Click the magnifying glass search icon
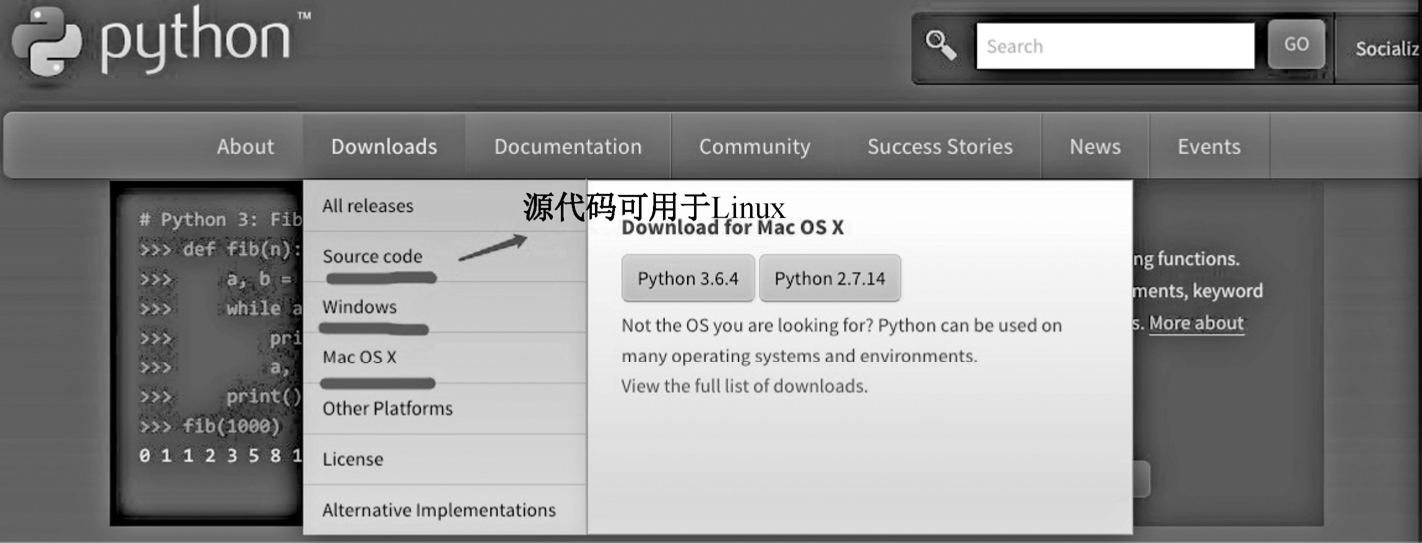 pyautogui.click(x=941, y=45)
